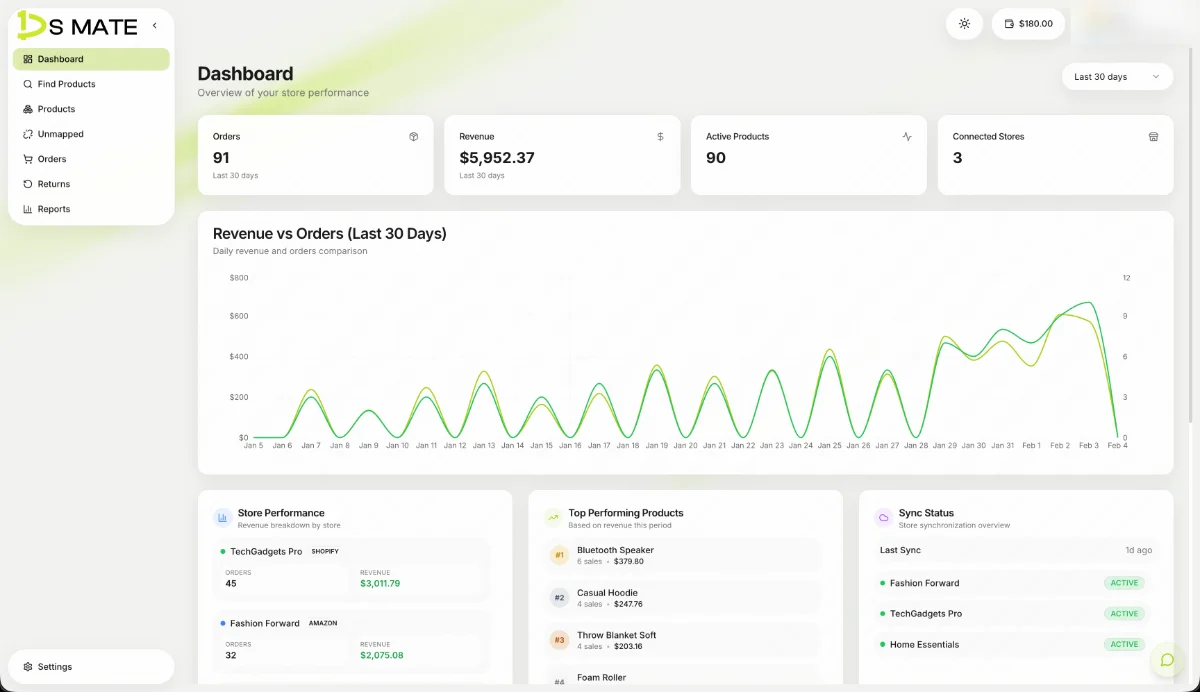Click the ACTIVE badge for Fashion Forward sync
This screenshot has height=692, width=1200.
coord(1124,583)
